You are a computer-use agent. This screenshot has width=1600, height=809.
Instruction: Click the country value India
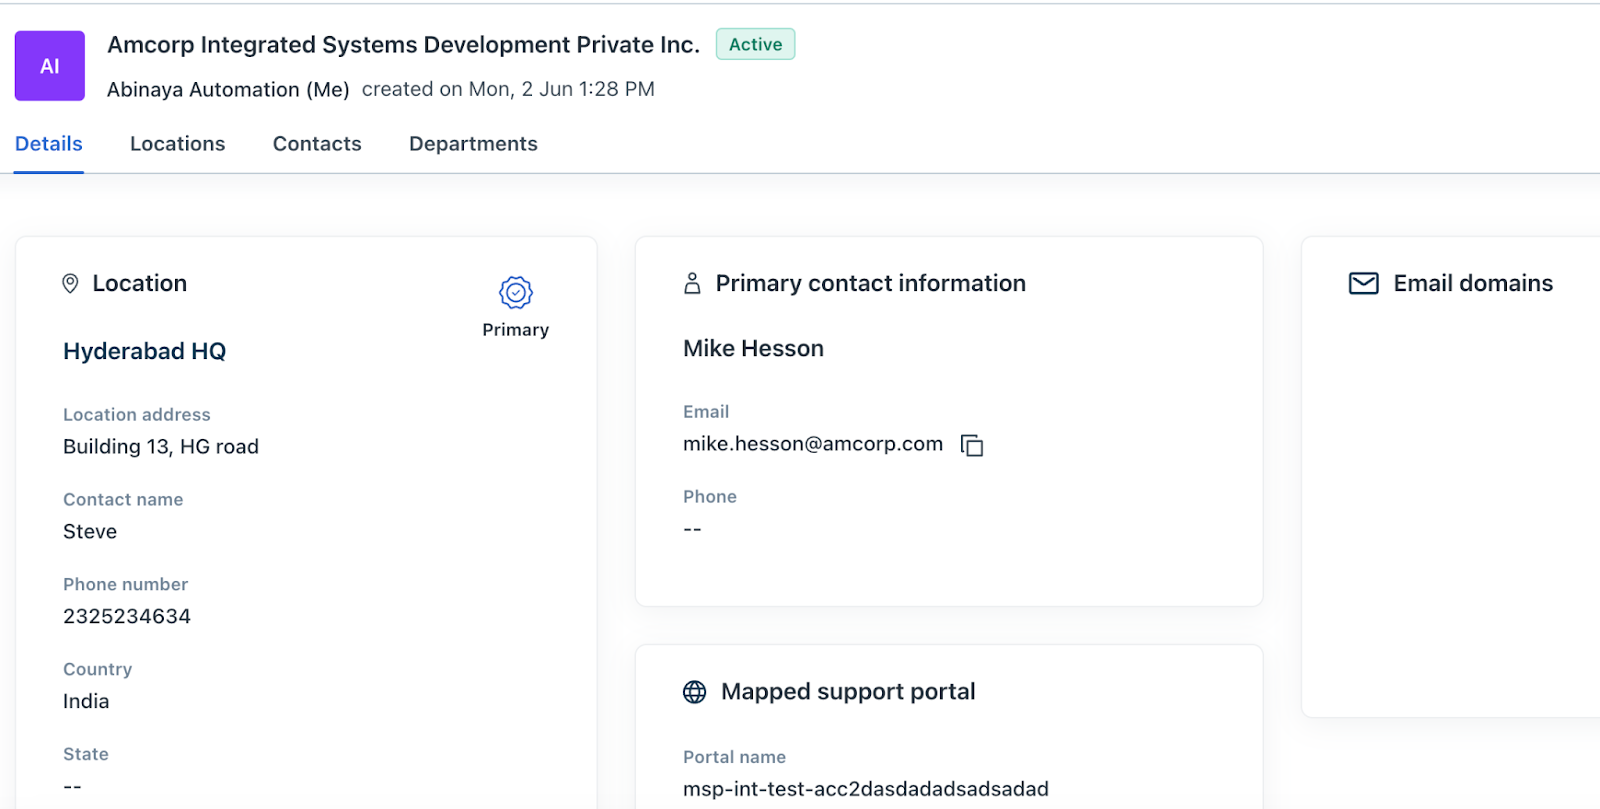pos(86,702)
